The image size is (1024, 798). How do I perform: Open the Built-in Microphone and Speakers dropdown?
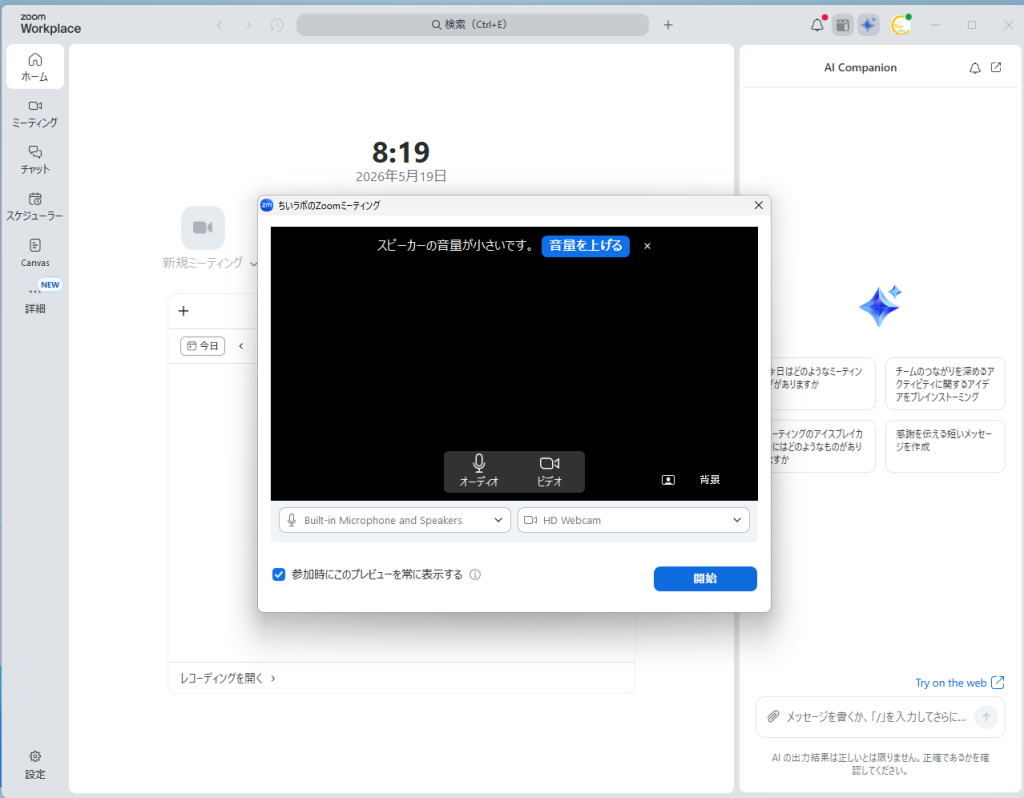[x=394, y=520]
